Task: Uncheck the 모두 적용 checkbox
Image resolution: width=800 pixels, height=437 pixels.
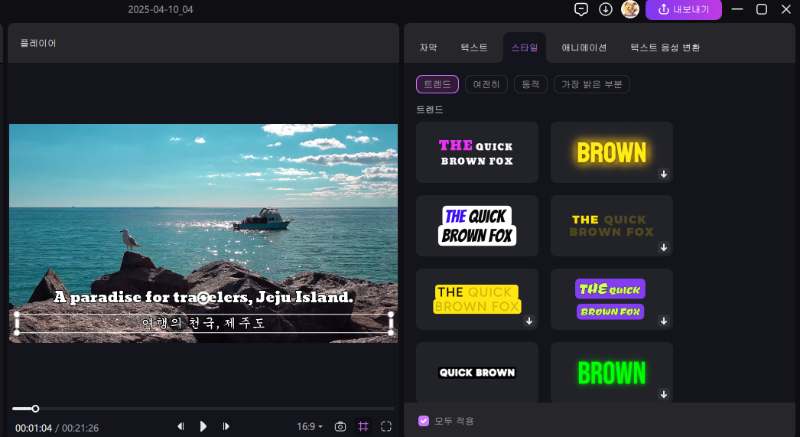Action: (x=424, y=421)
